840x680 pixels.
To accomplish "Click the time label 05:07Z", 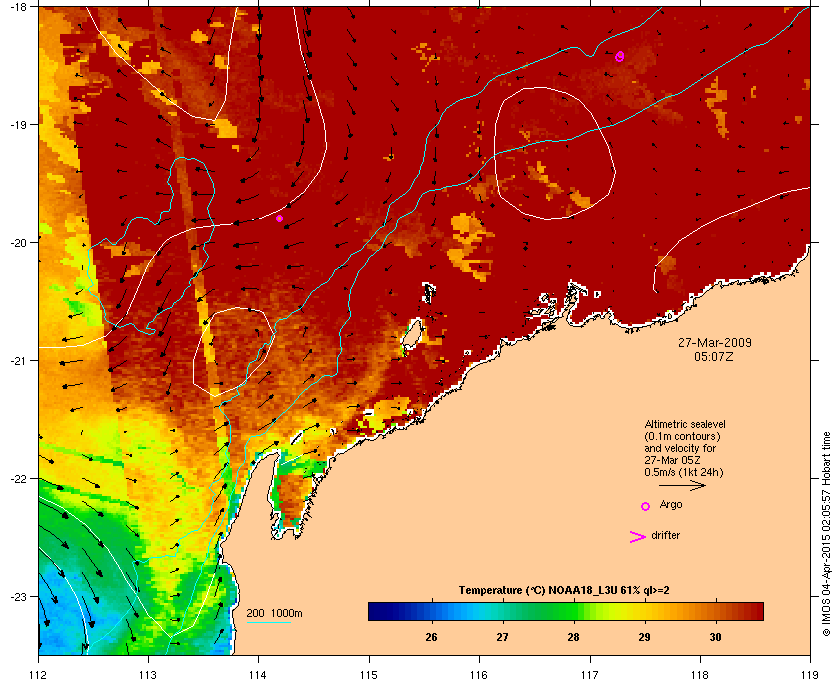I will (714, 356).
